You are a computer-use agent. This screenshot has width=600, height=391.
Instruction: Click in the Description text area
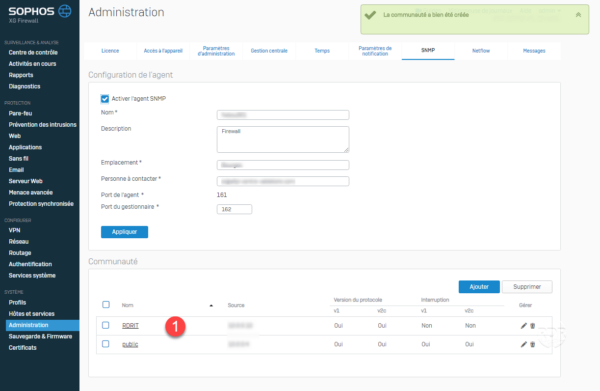click(x=283, y=140)
